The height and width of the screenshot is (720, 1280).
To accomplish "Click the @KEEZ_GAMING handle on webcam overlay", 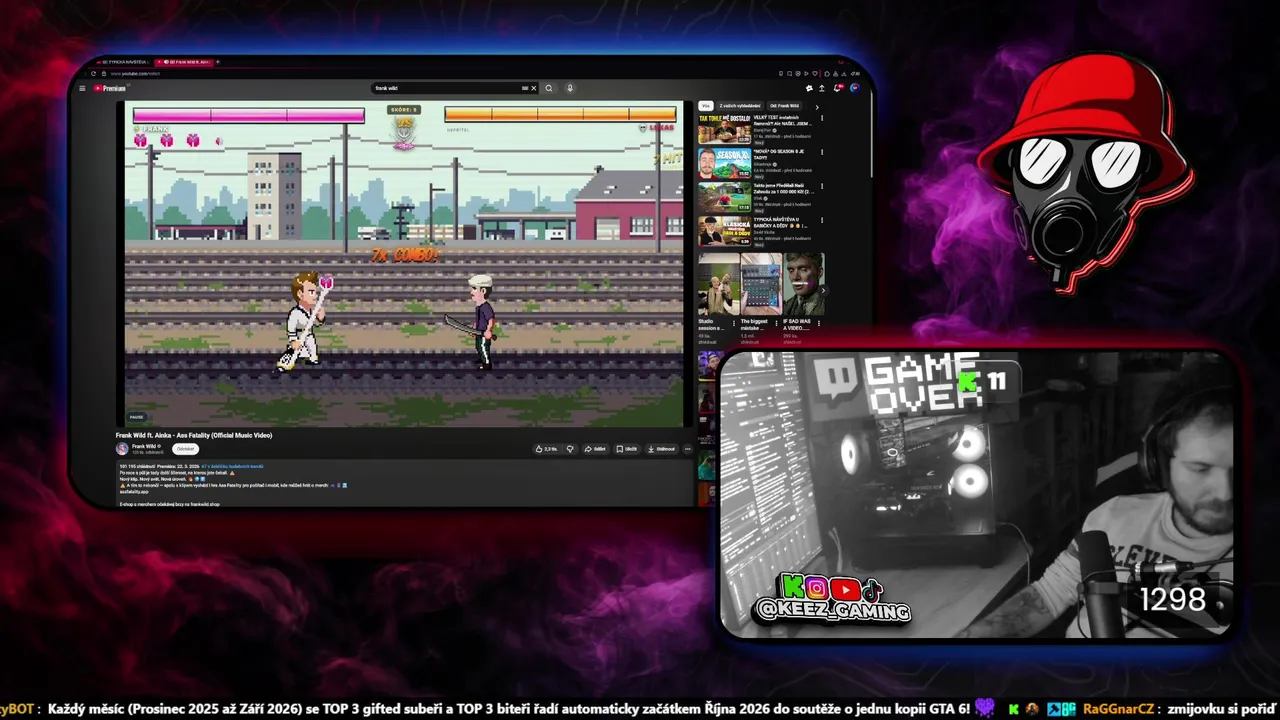I will [833, 611].
